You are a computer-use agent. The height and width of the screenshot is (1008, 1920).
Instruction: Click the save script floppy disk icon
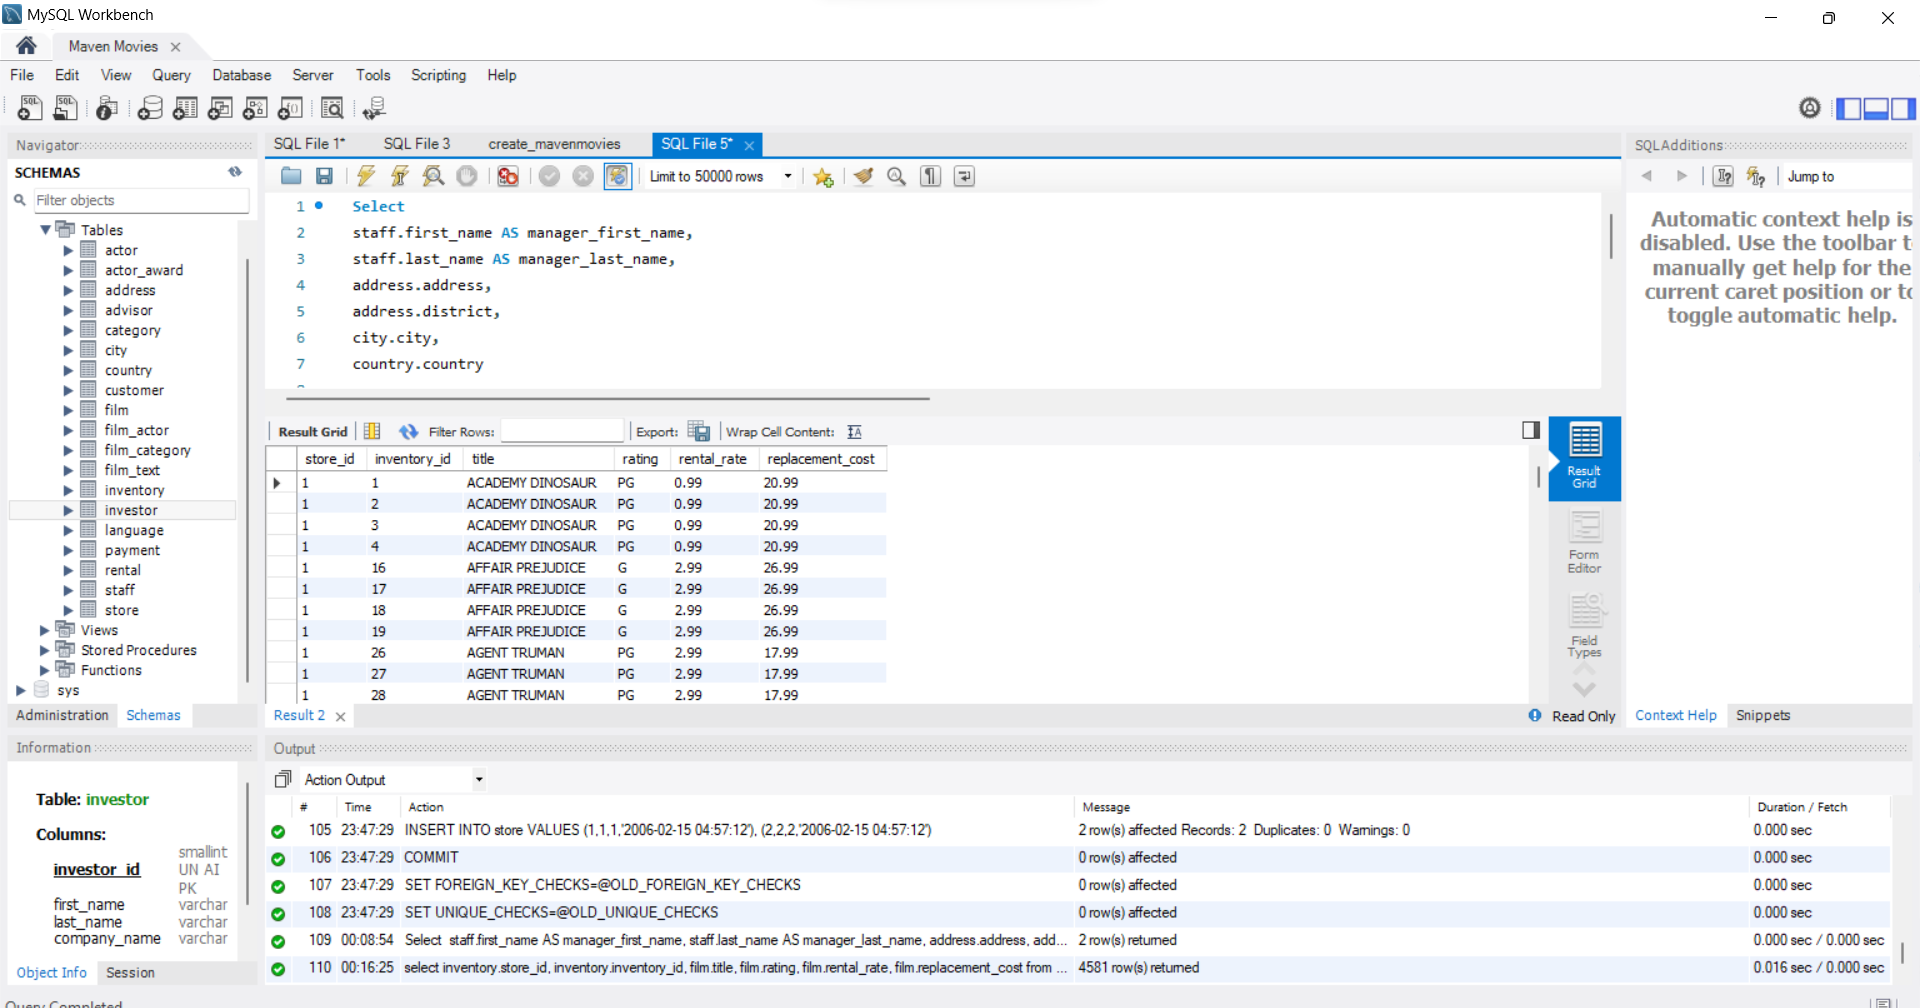tap(324, 176)
